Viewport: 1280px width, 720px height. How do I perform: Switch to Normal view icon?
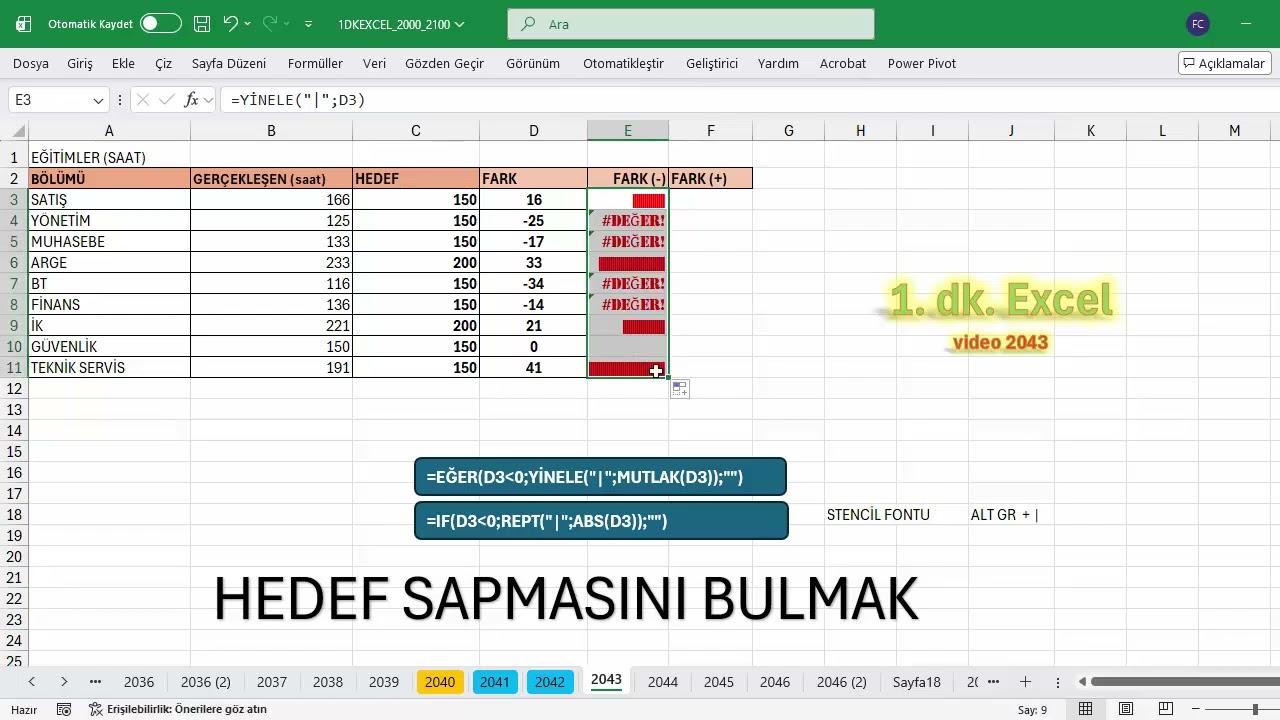1086,709
